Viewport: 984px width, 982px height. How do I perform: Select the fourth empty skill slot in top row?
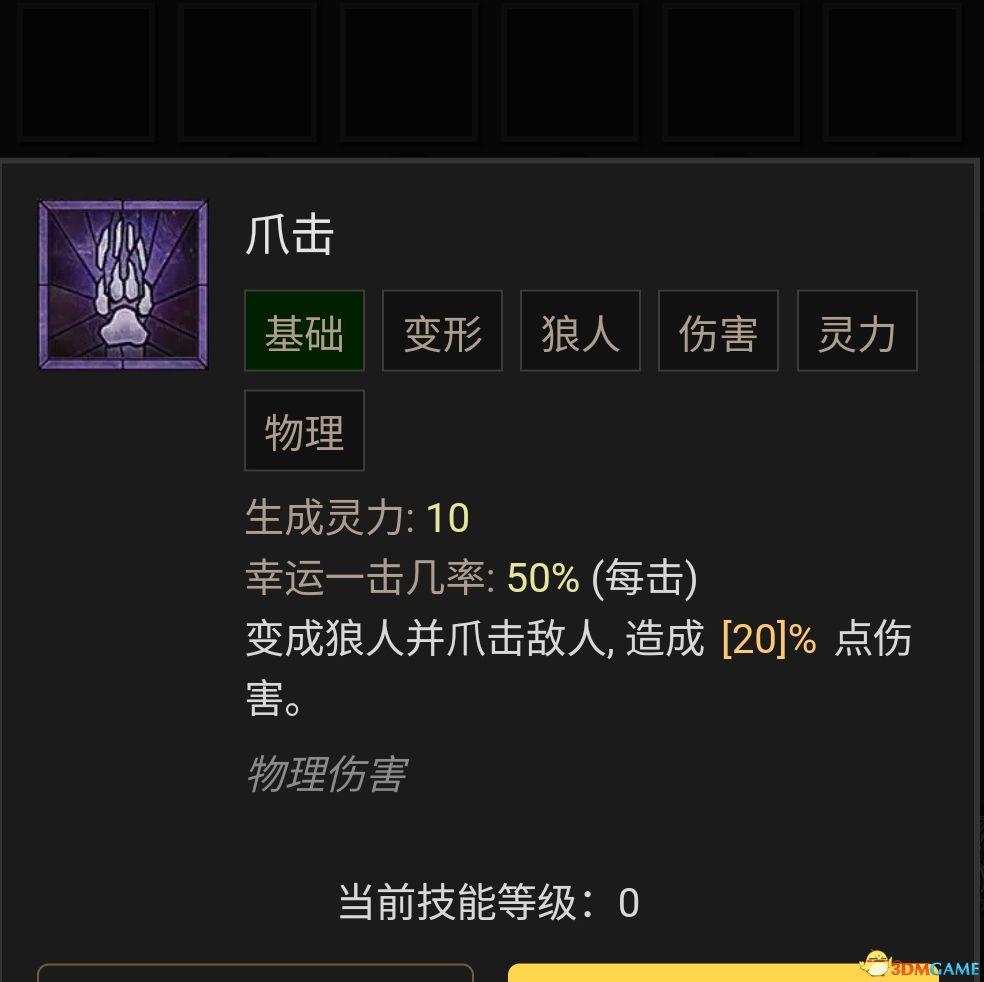pos(570,71)
